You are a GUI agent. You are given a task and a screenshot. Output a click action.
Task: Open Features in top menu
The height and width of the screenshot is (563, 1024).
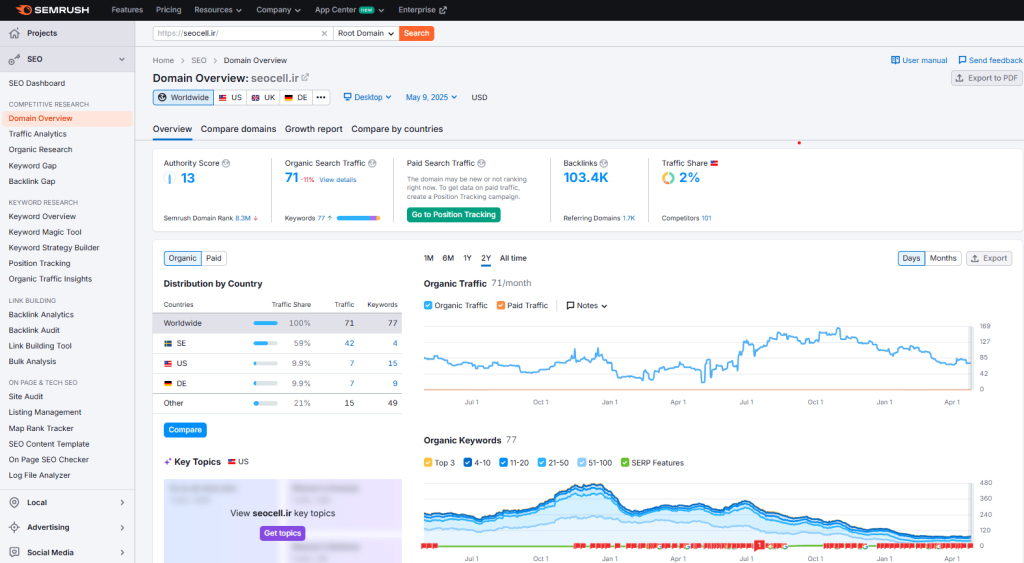[x=127, y=10]
